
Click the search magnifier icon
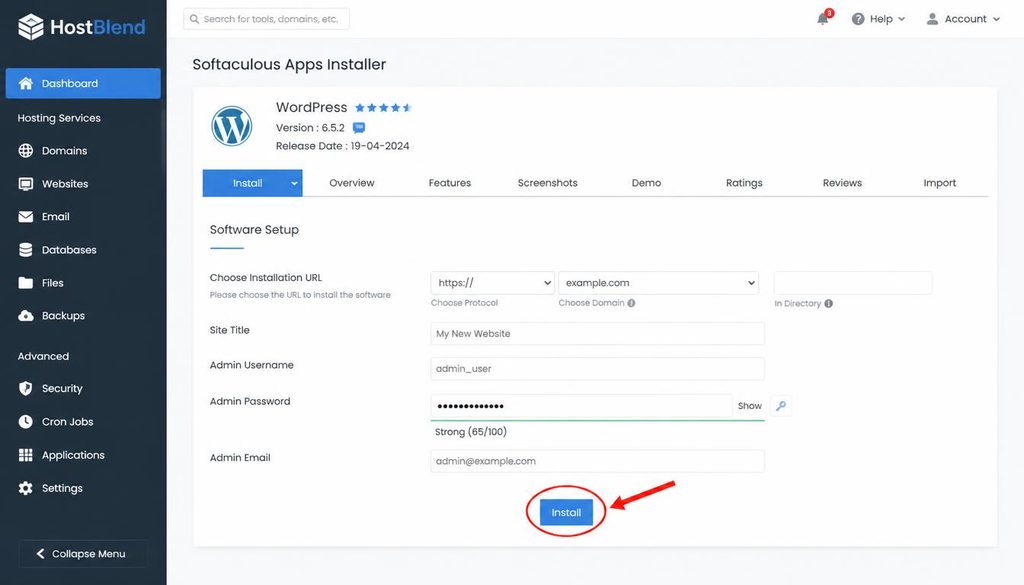coord(194,19)
